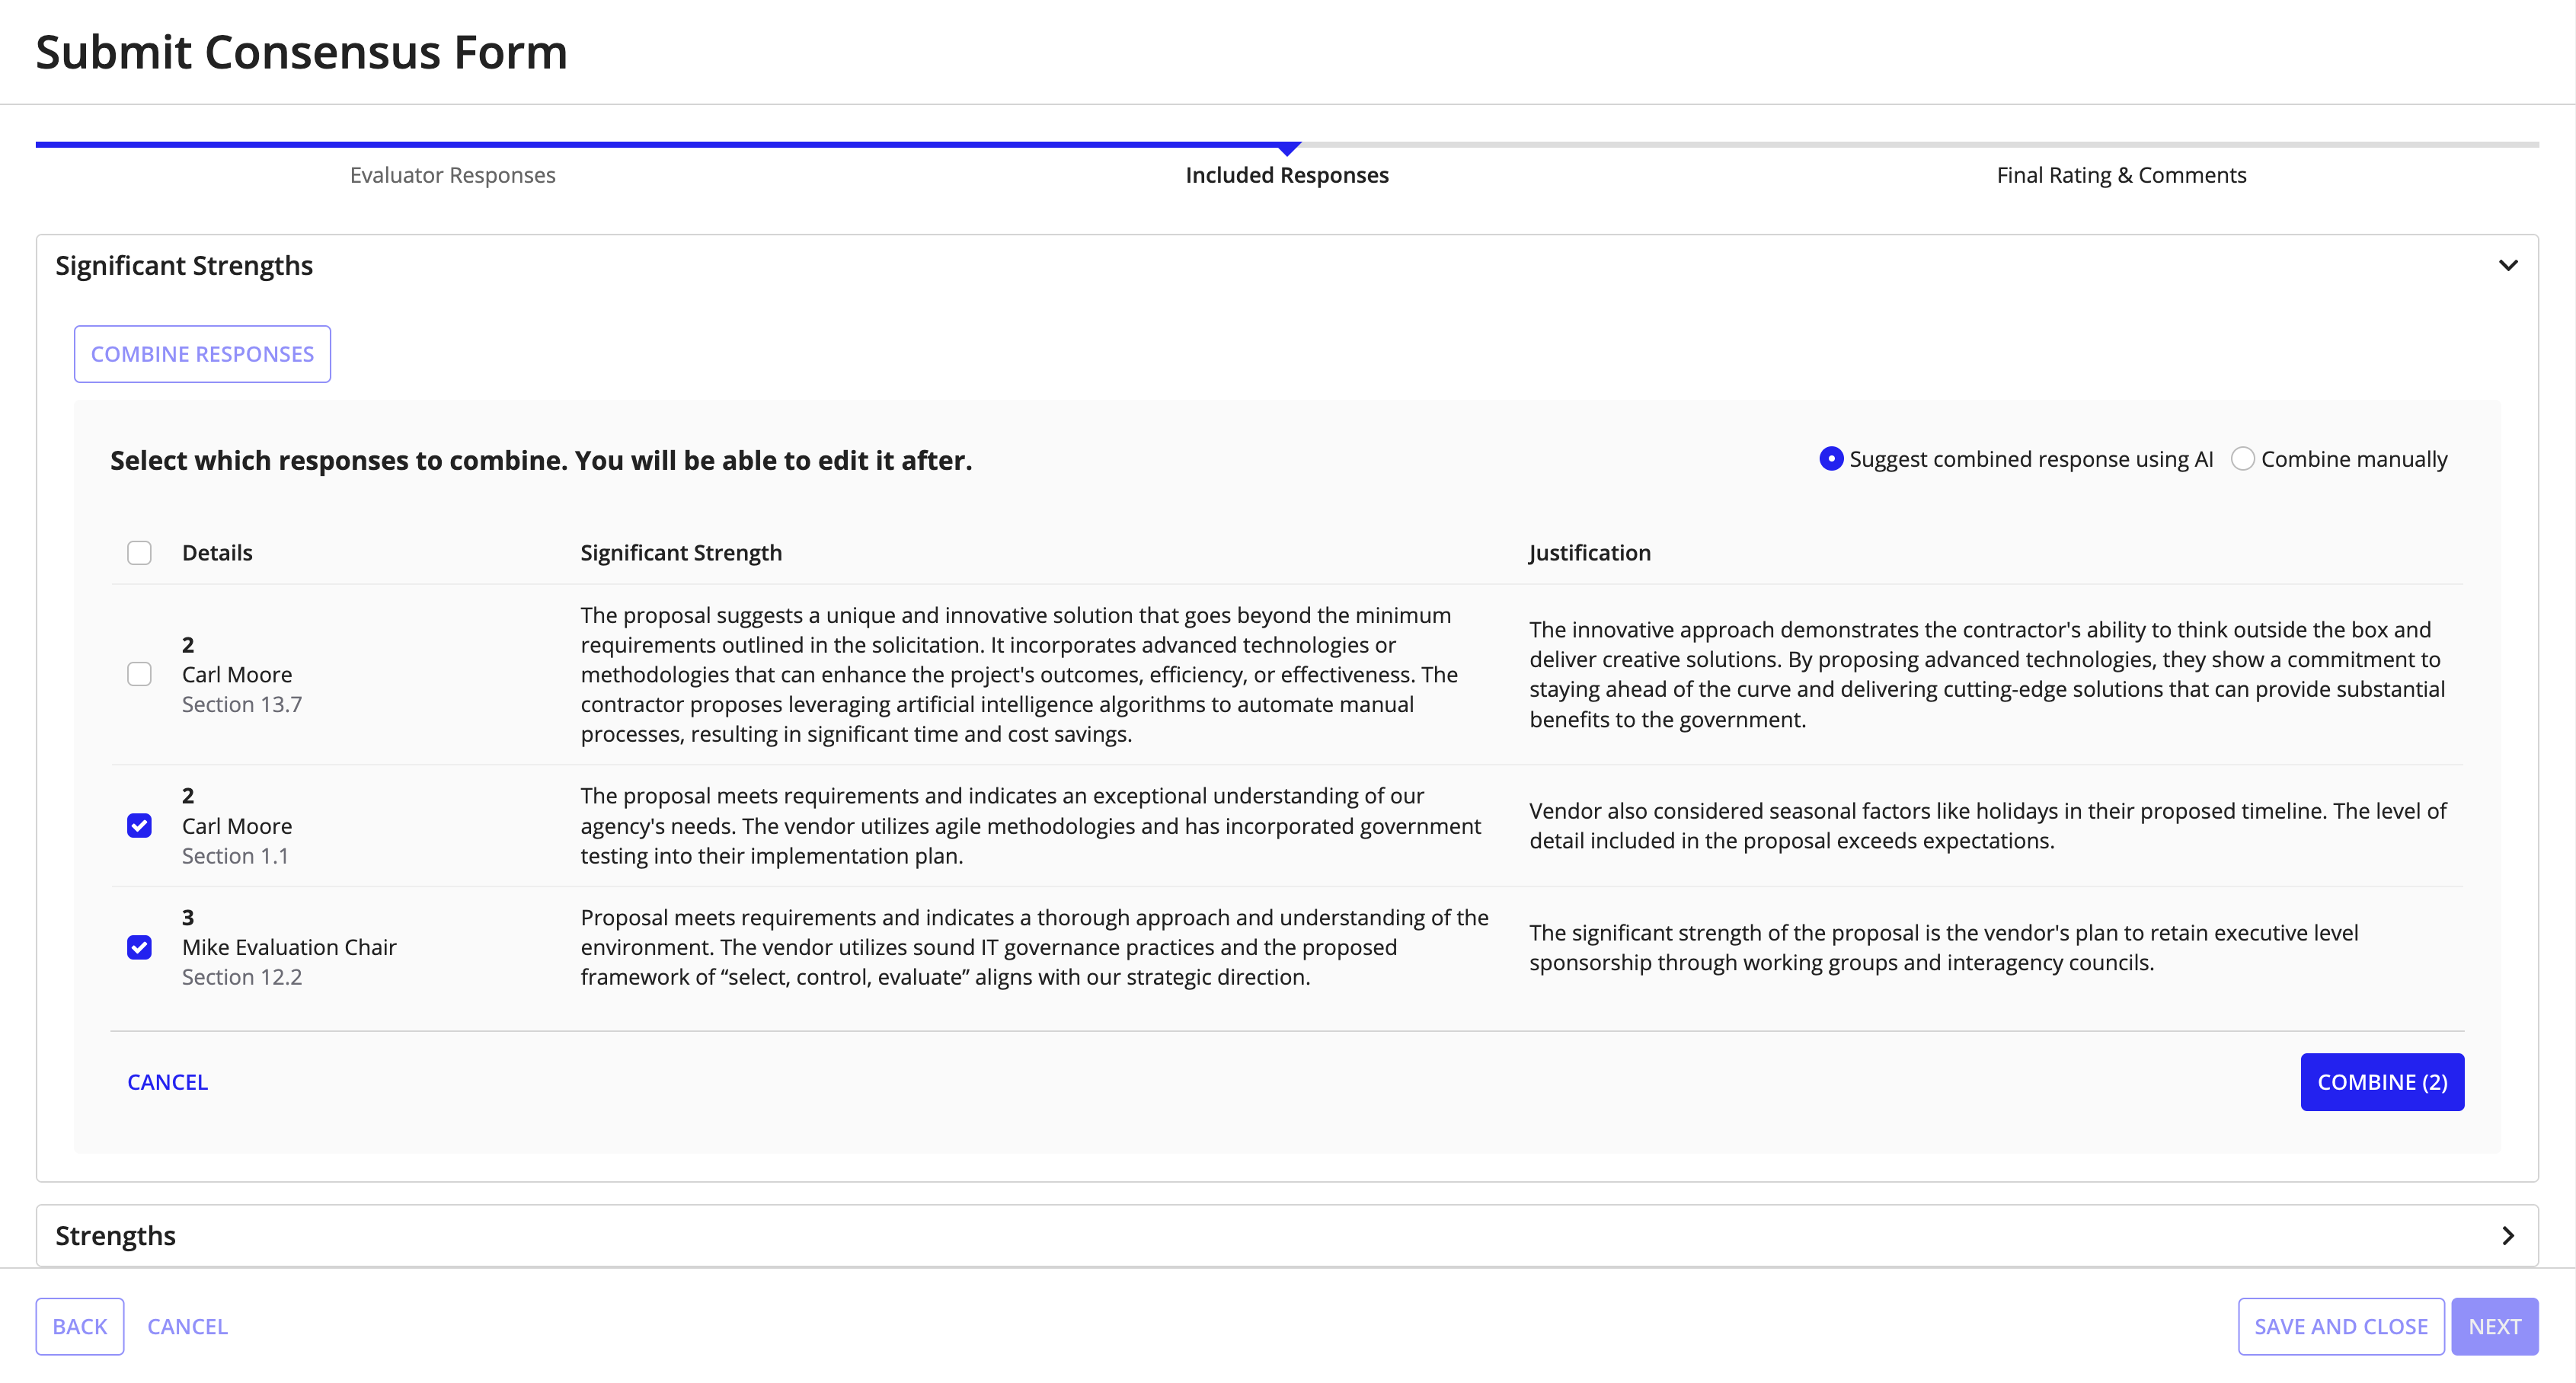Select 'Combine manually' radio button
This screenshot has width=2576, height=1383.
(2240, 458)
